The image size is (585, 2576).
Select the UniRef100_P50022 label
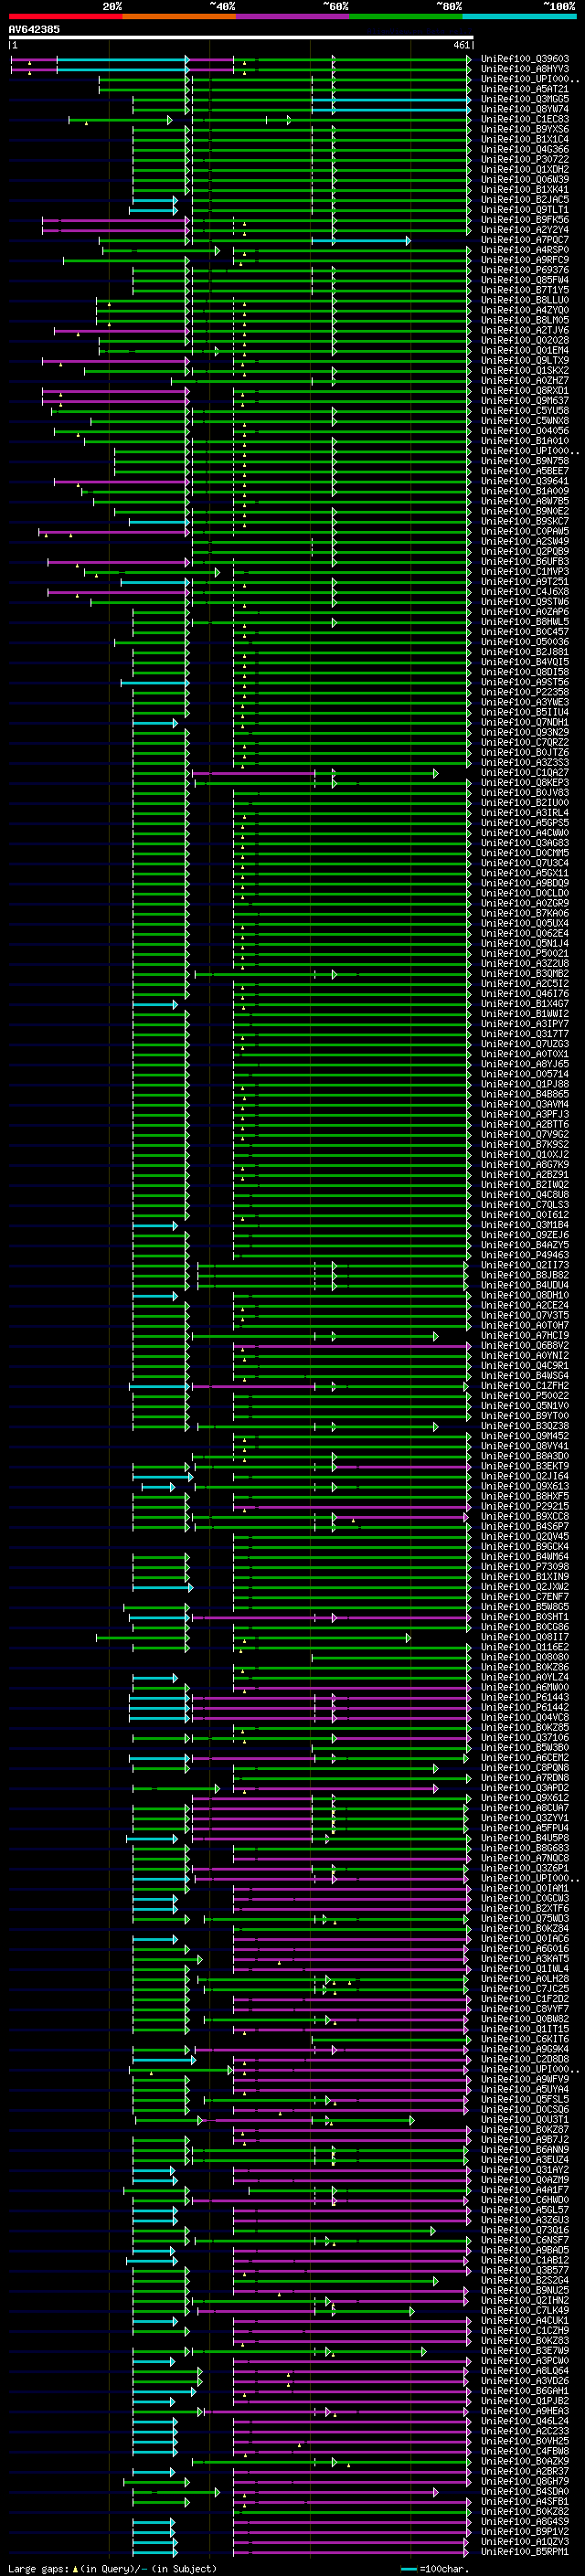point(525,1396)
